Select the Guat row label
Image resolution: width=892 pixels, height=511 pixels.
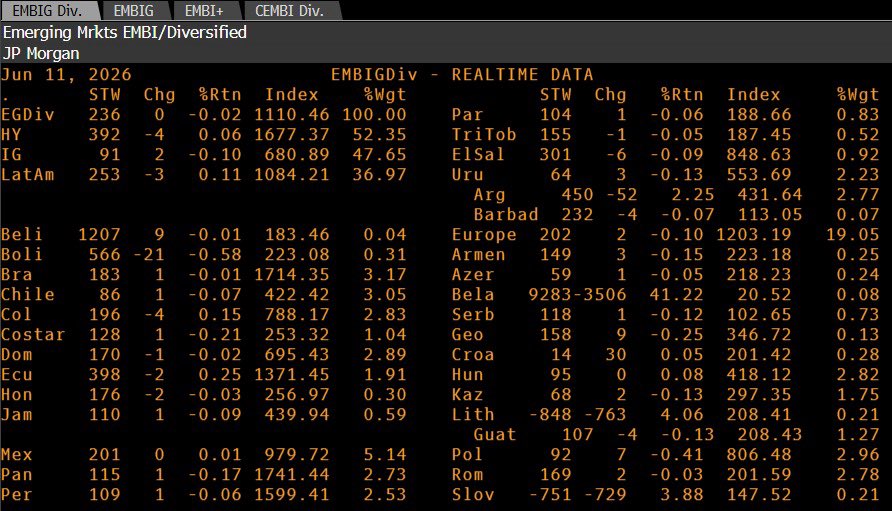click(495, 434)
